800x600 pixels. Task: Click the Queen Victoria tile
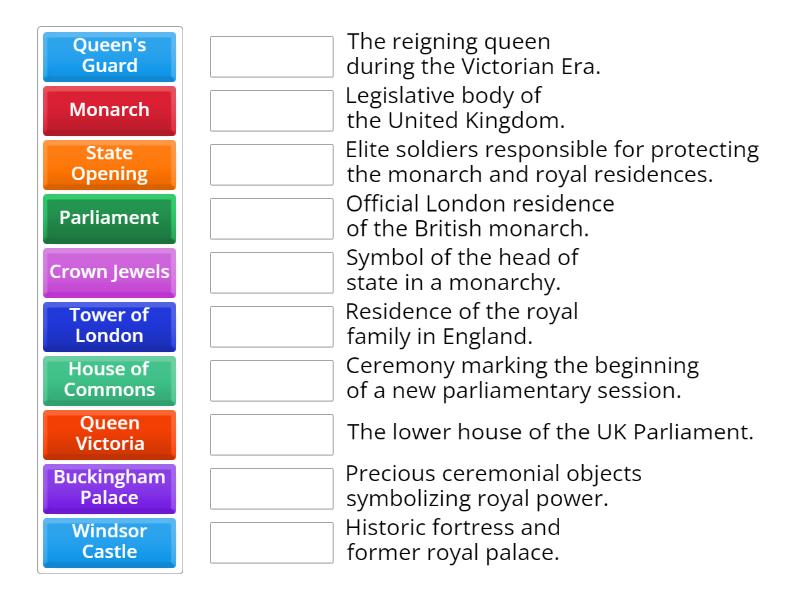109,434
